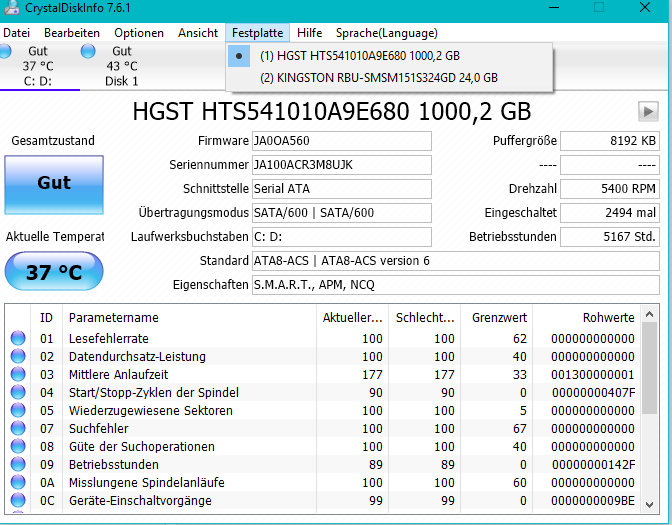Click the CrystalDiskInfo app icon in title bar

click(11, 8)
